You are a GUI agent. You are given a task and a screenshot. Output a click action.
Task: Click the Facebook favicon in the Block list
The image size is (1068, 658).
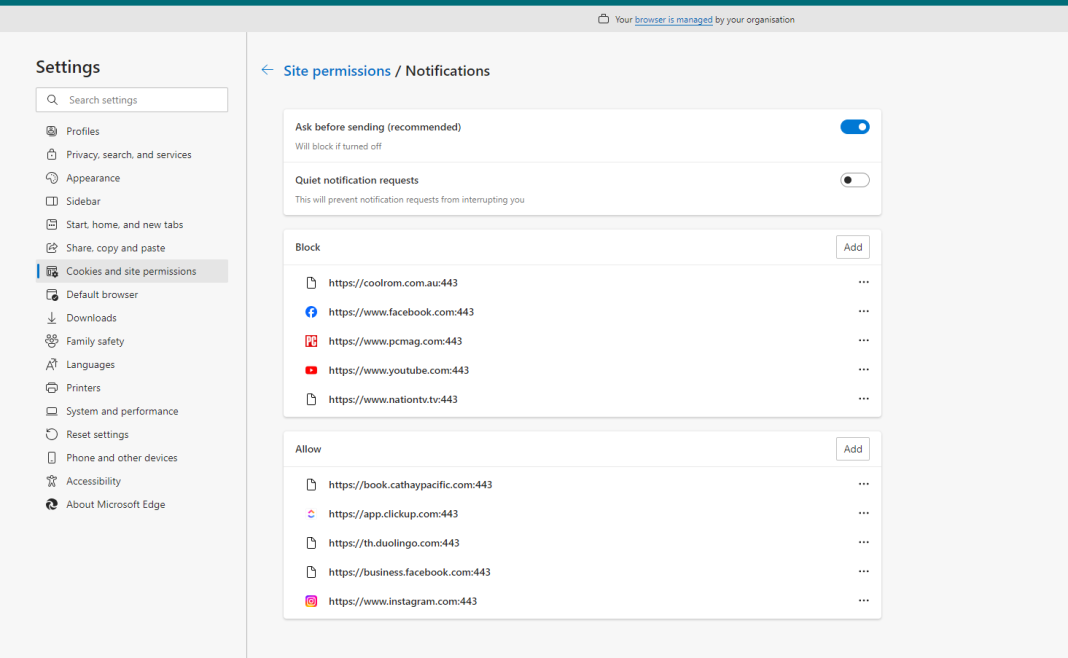click(x=311, y=311)
